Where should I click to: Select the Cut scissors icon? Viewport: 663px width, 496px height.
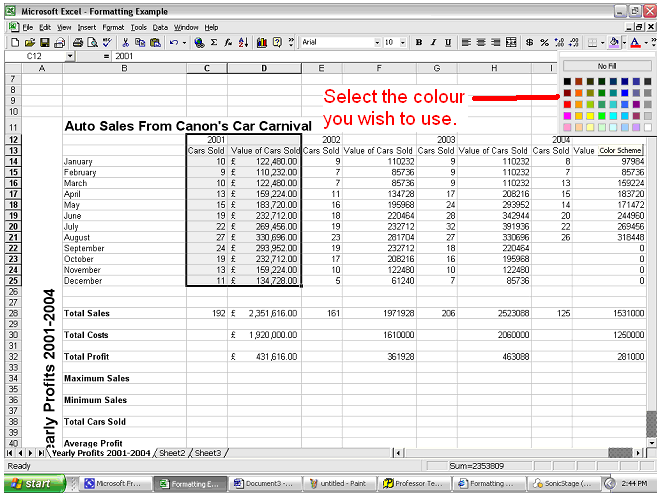point(125,43)
